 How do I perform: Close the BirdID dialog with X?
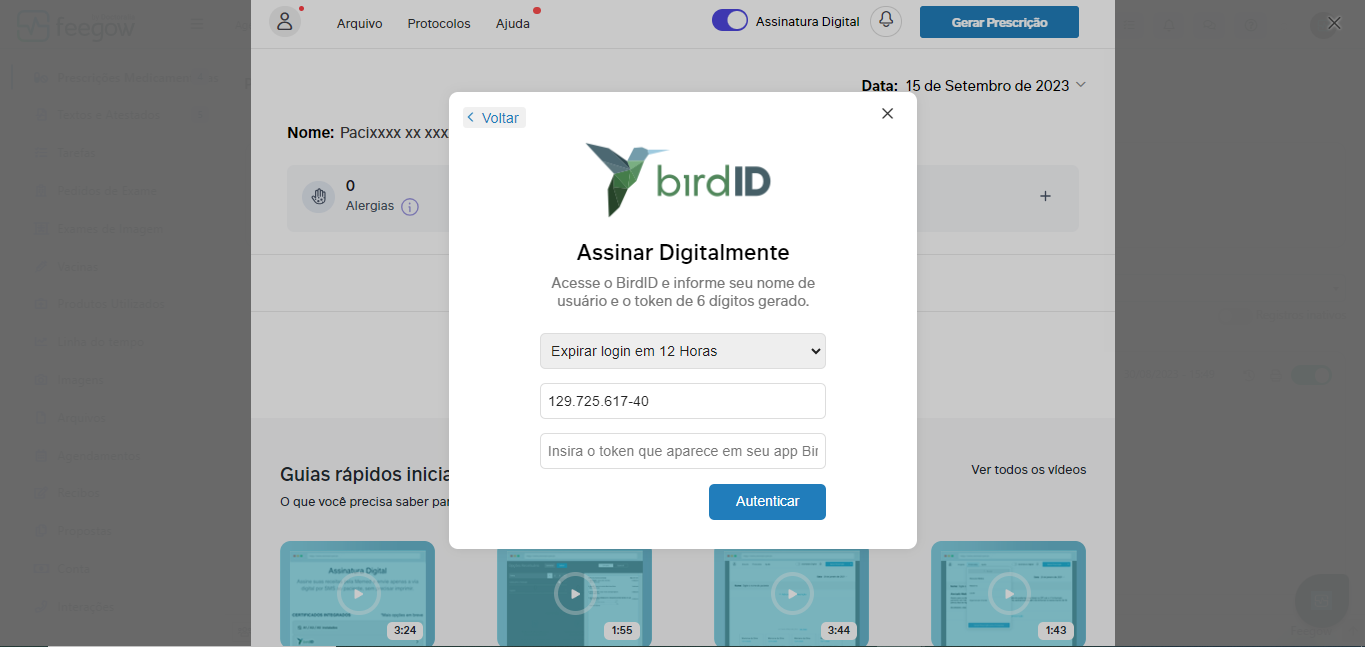click(x=887, y=114)
